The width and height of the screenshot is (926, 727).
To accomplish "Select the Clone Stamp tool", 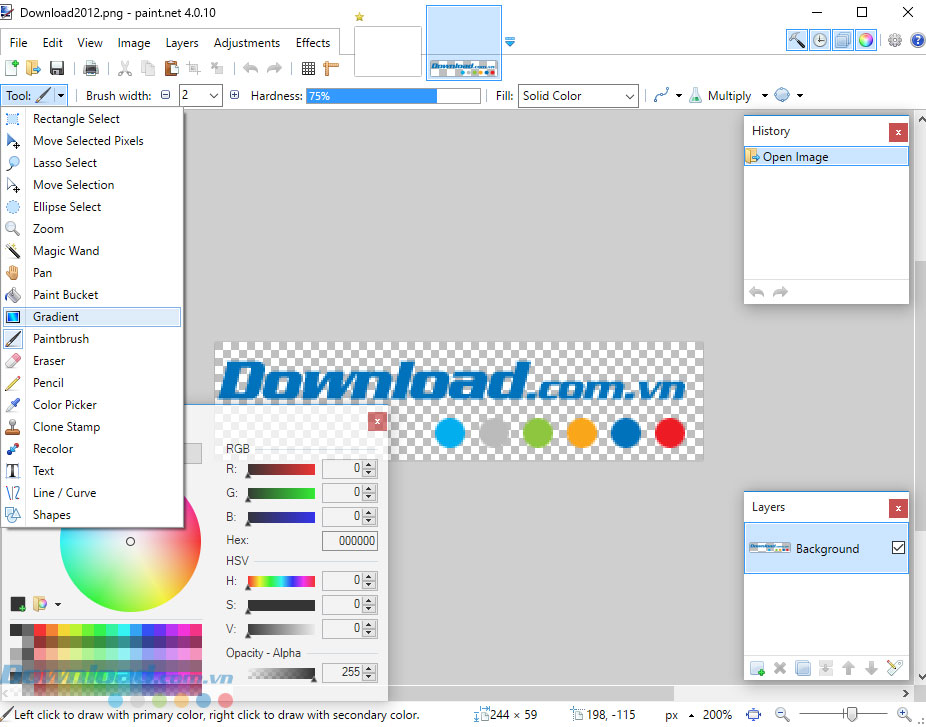I will tap(92, 426).
